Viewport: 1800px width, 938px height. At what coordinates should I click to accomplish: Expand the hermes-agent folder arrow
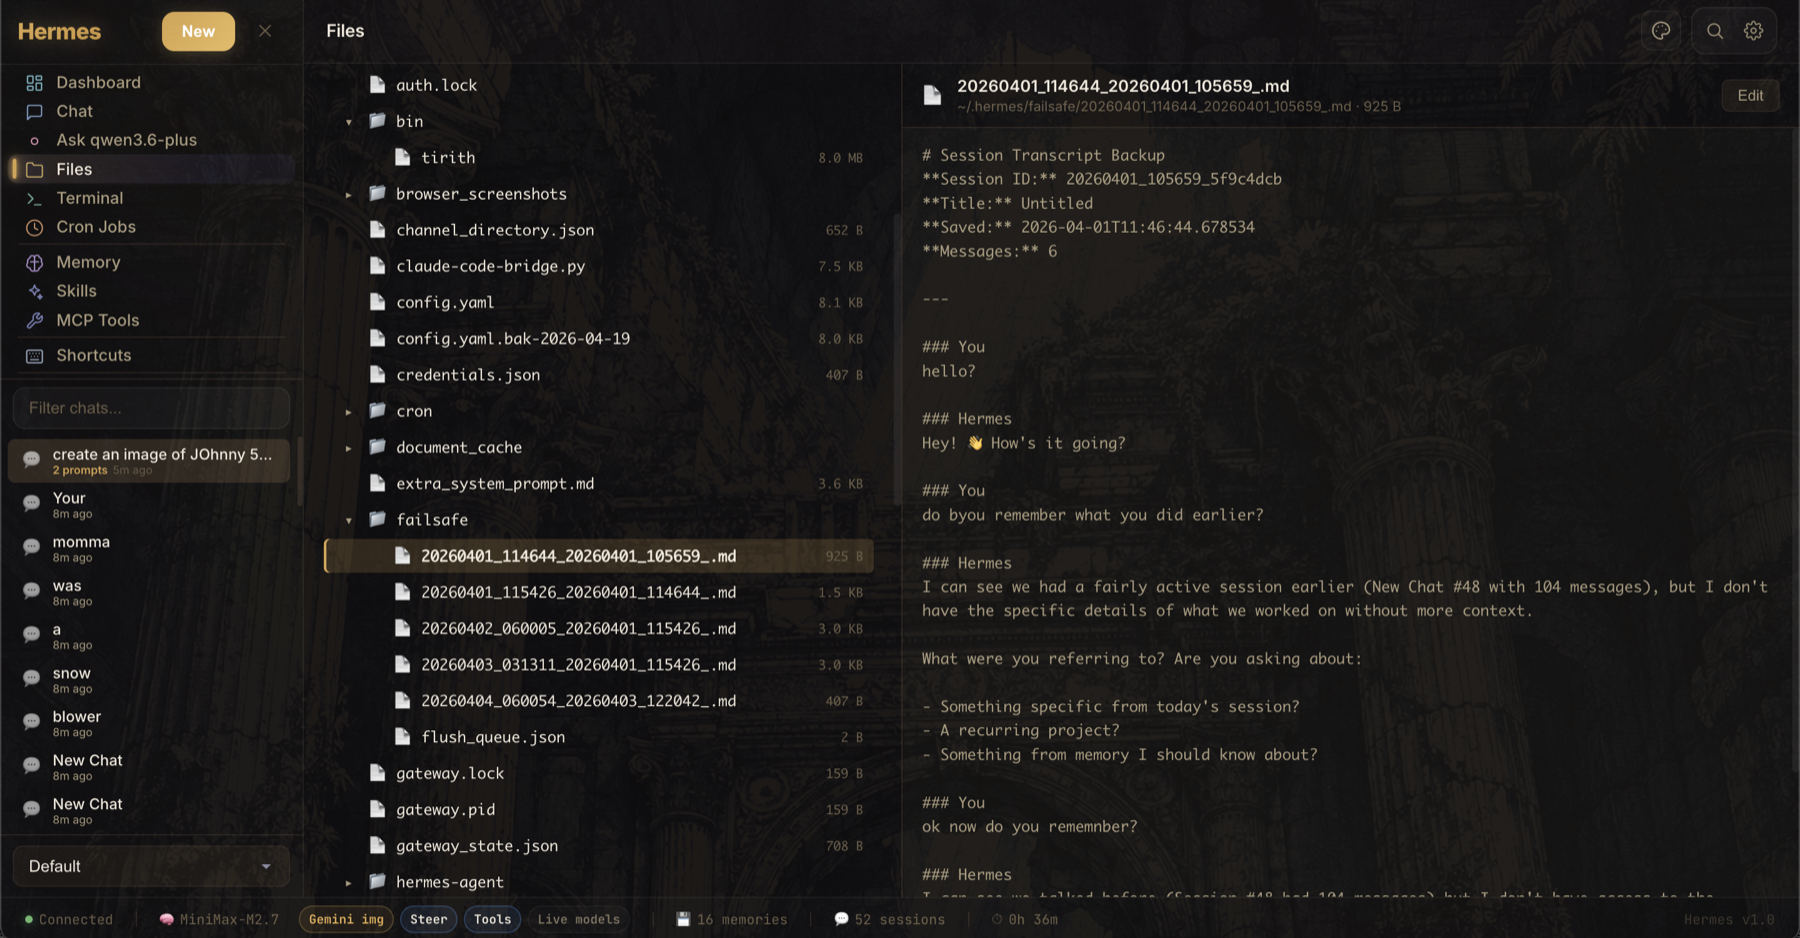[349, 882]
